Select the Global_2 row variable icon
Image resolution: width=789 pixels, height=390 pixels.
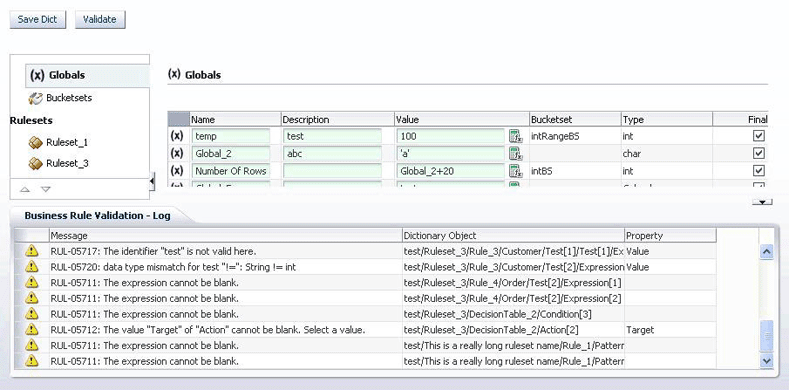(177, 153)
